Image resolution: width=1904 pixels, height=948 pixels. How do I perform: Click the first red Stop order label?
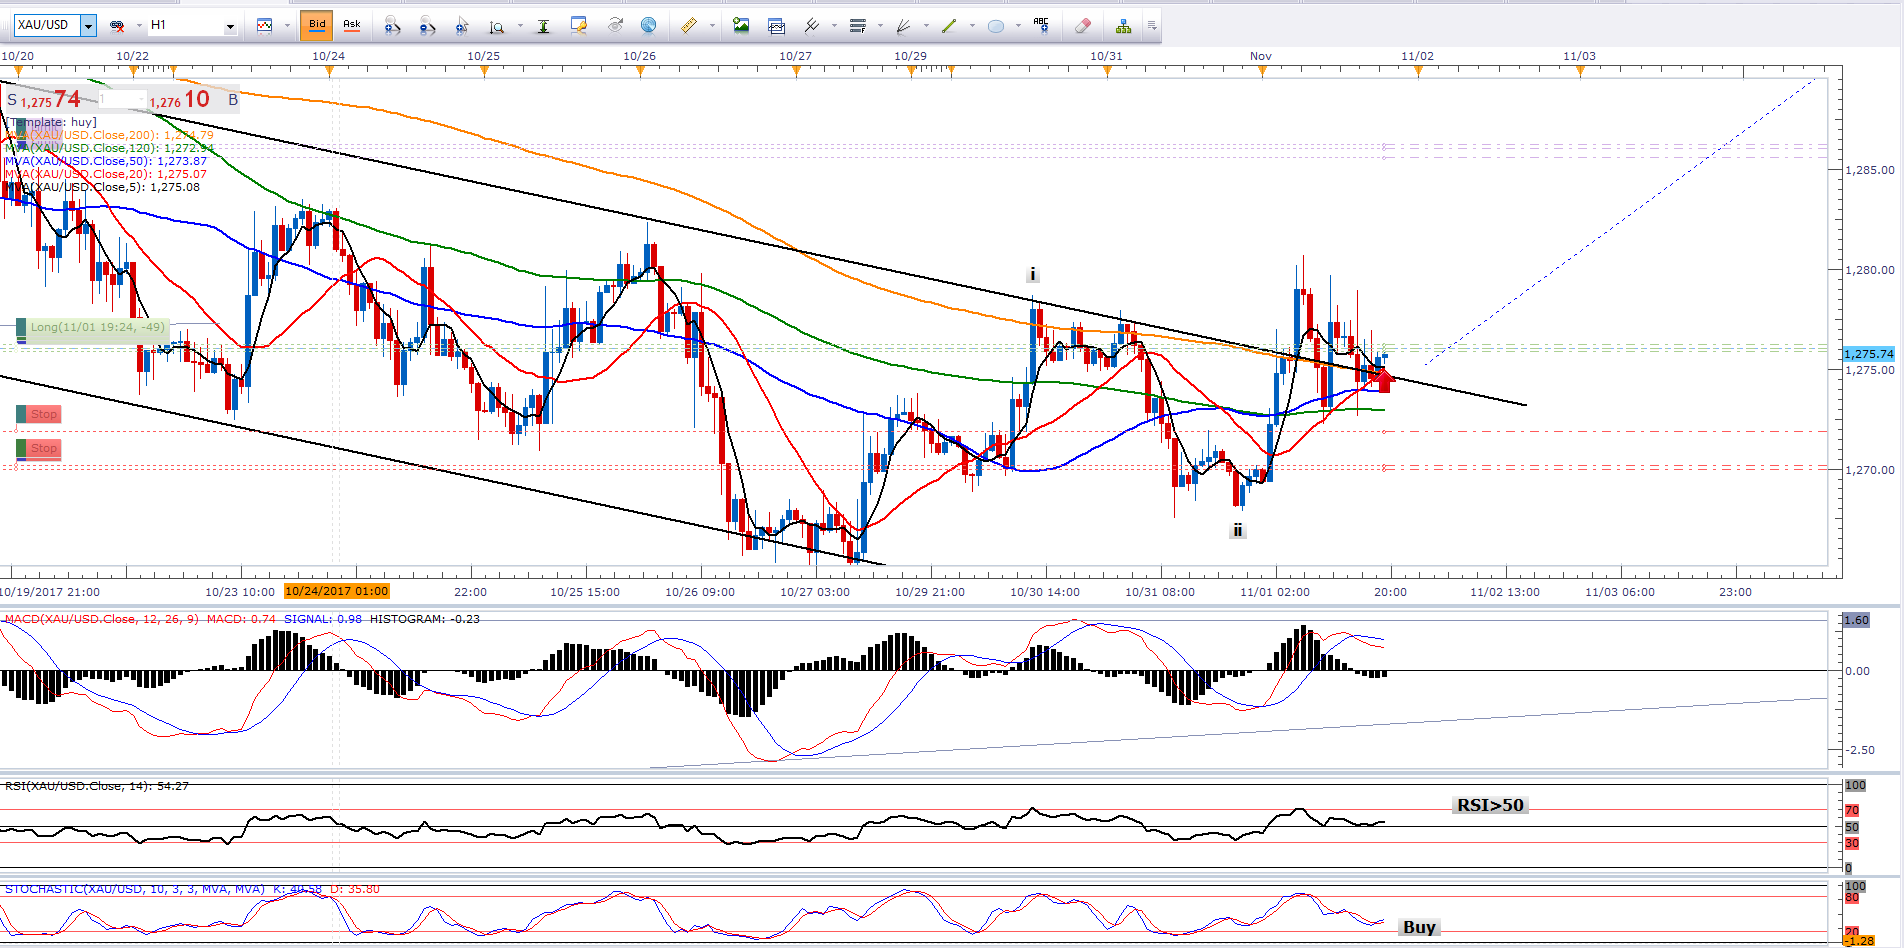[x=41, y=414]
